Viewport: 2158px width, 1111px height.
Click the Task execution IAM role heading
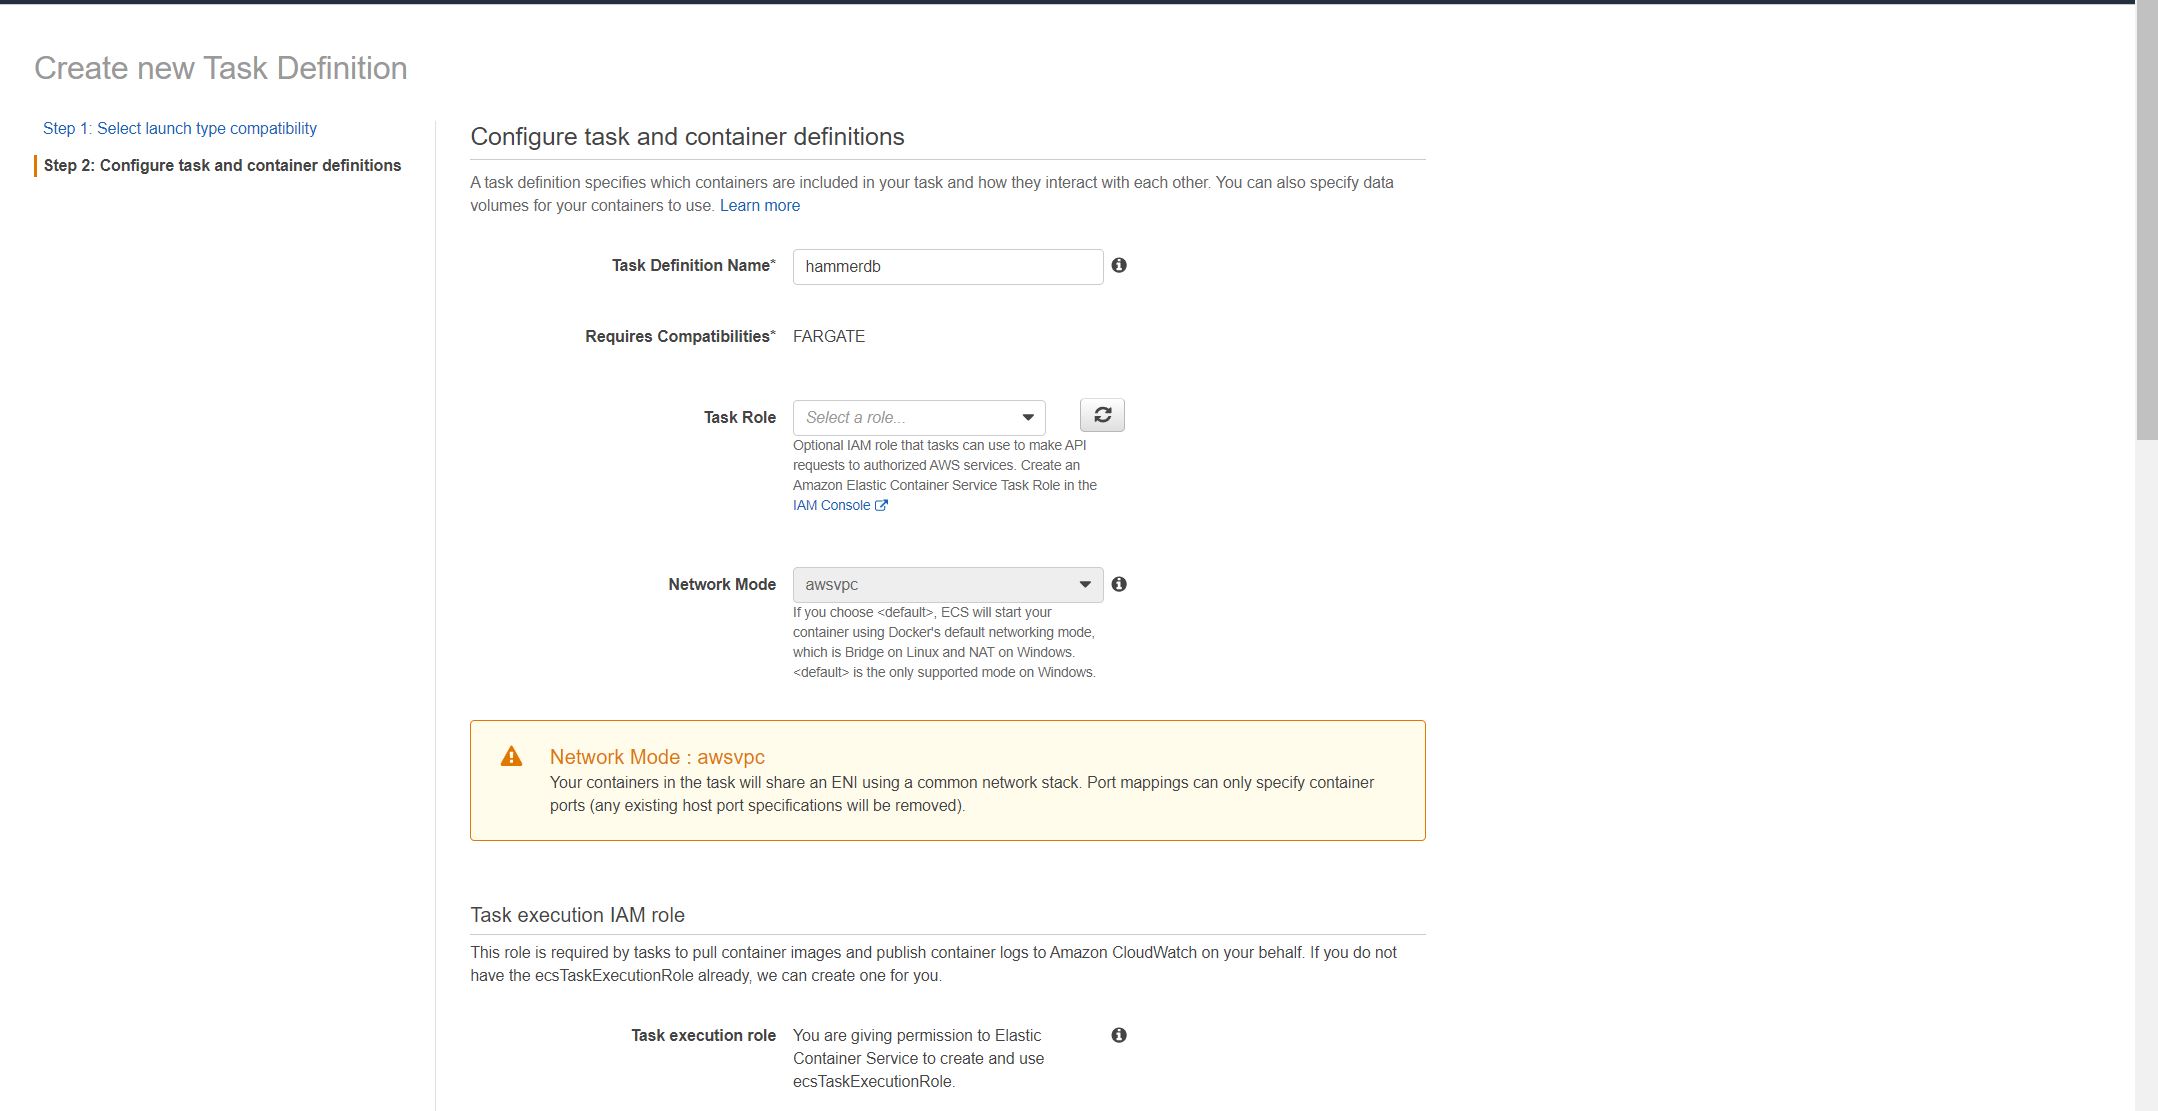(x=577, y=915)
